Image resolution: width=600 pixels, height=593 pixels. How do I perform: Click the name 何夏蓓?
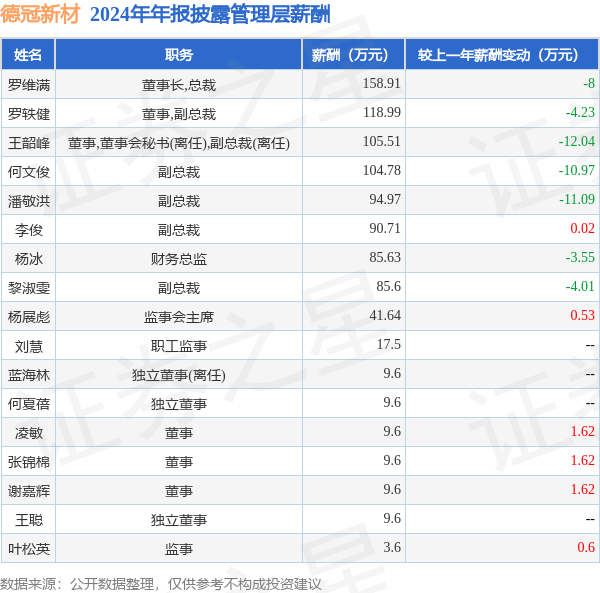click(x=29, y=404)
